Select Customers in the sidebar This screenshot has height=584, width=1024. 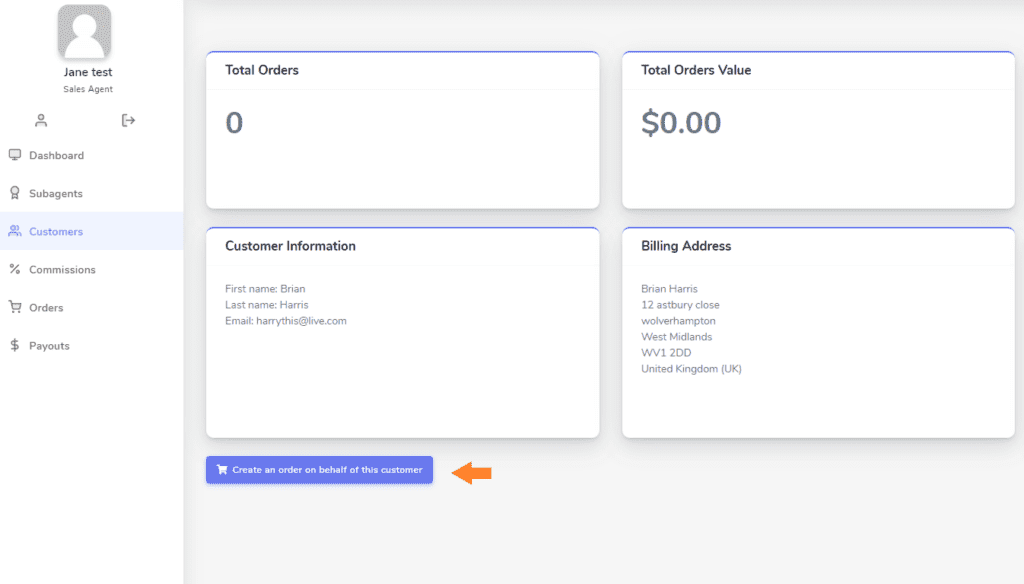pos(91,231)
